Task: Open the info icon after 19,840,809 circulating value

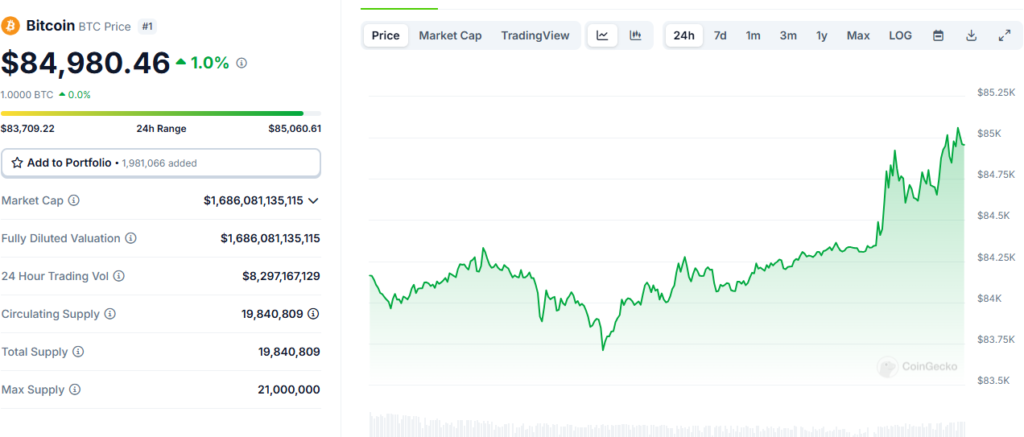Action: 313,314
